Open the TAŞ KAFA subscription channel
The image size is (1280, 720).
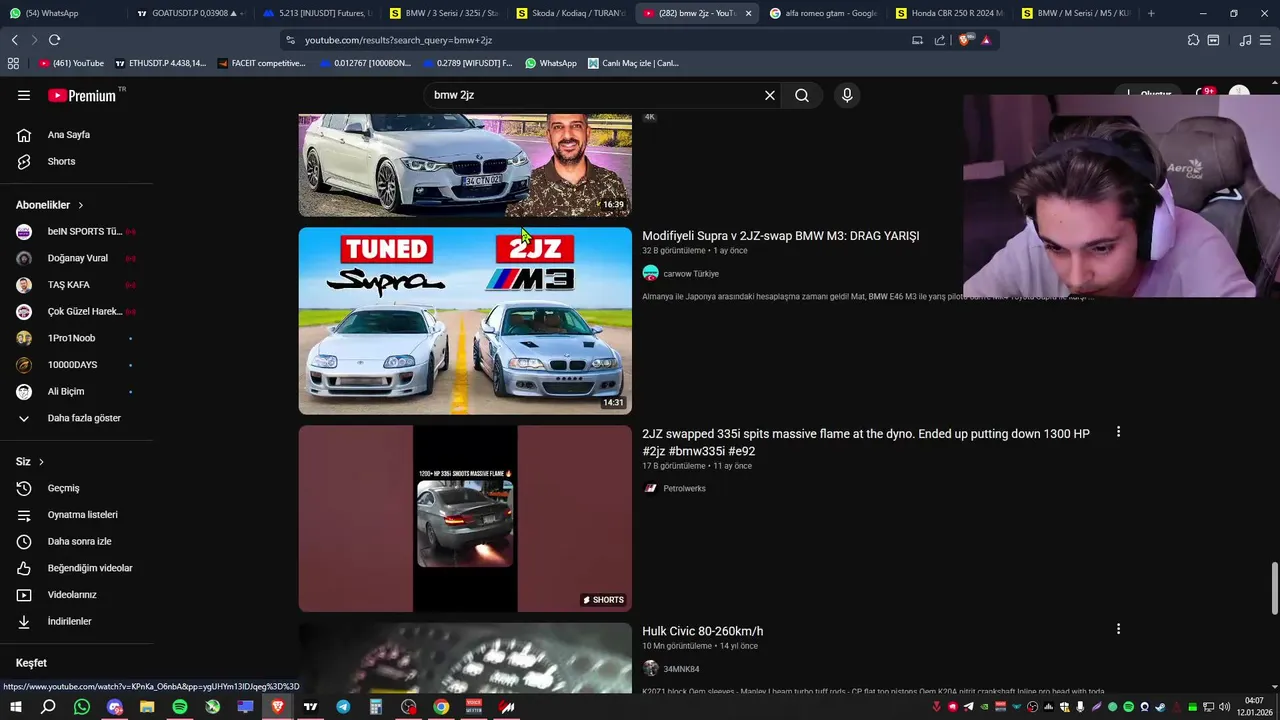pyautogui.click(x=76, y=285)
